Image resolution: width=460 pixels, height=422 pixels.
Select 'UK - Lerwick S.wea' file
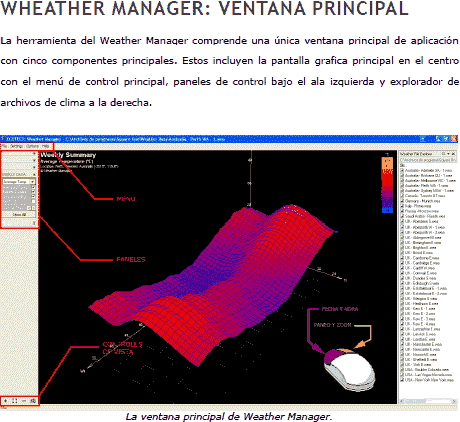pos(420,334)
